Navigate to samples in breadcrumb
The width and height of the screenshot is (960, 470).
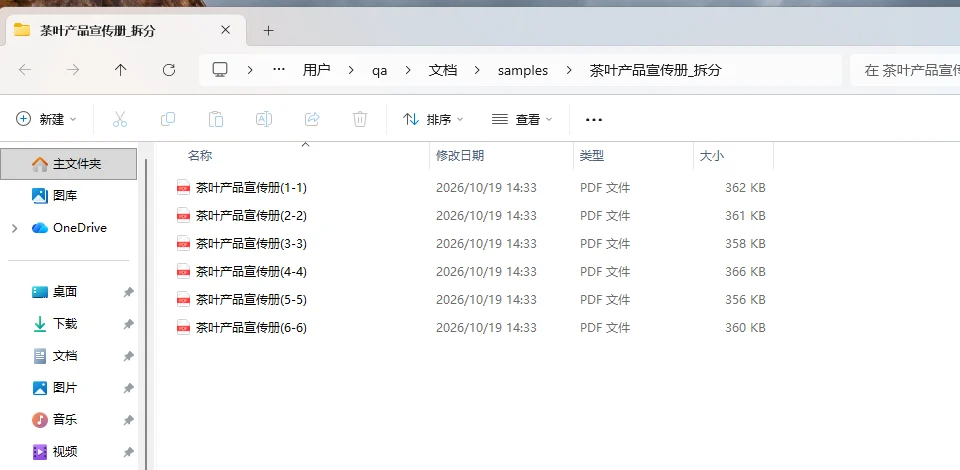(x=523, y=70)
